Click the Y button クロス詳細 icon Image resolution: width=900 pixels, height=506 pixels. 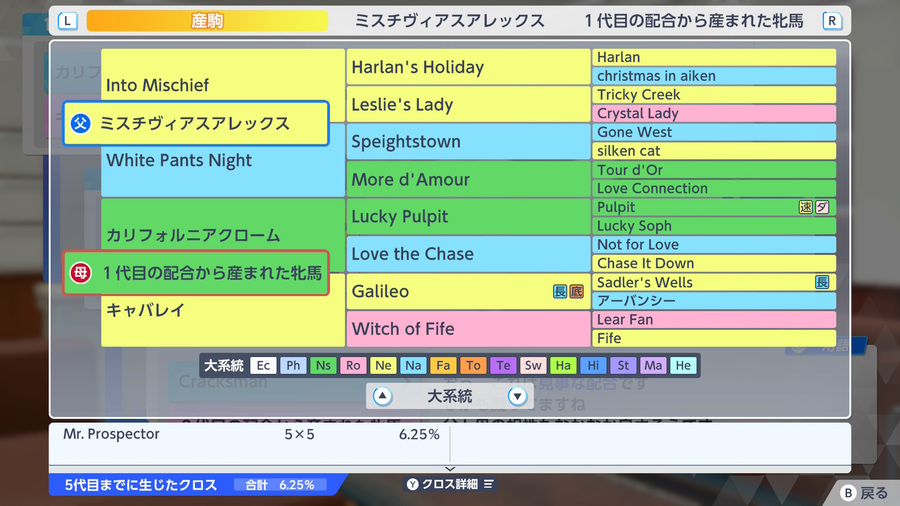tap(413, 484)
